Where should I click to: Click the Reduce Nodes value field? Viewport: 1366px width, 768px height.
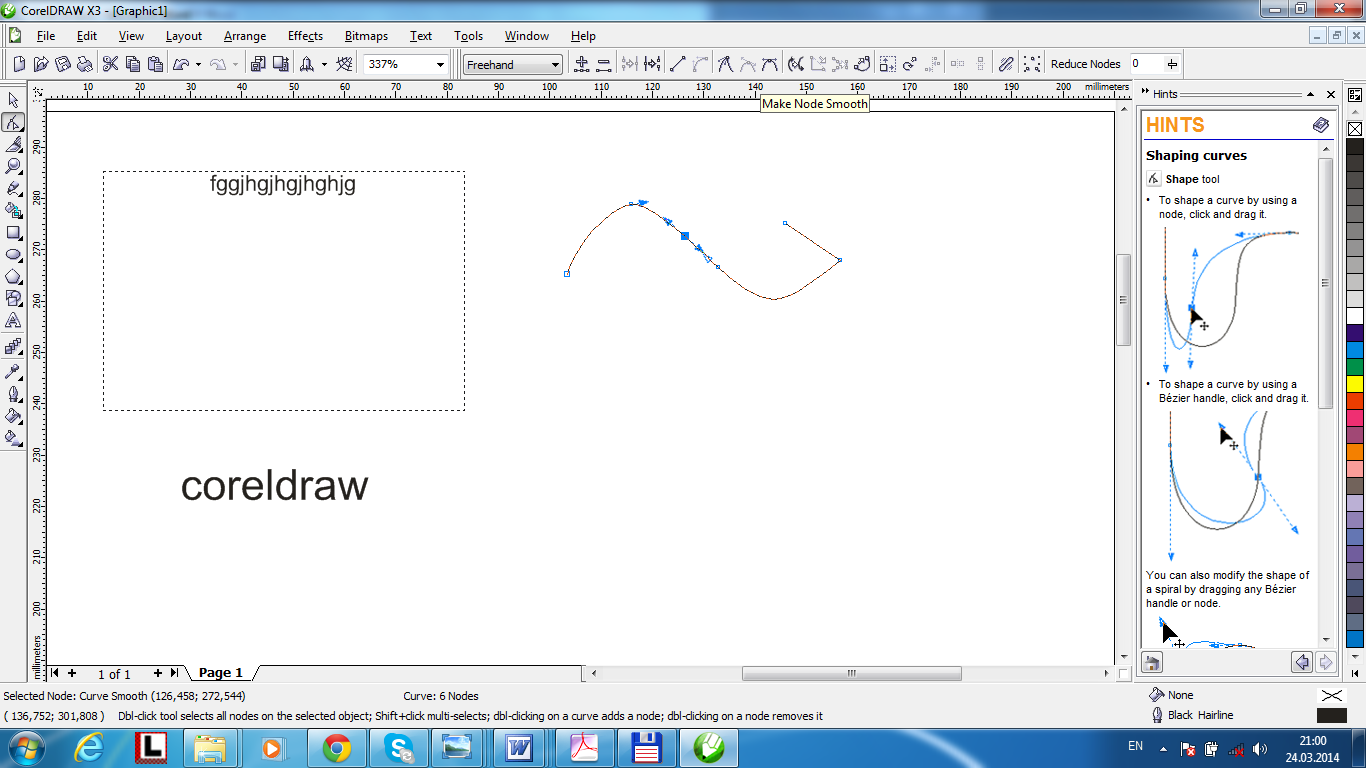1146,64
